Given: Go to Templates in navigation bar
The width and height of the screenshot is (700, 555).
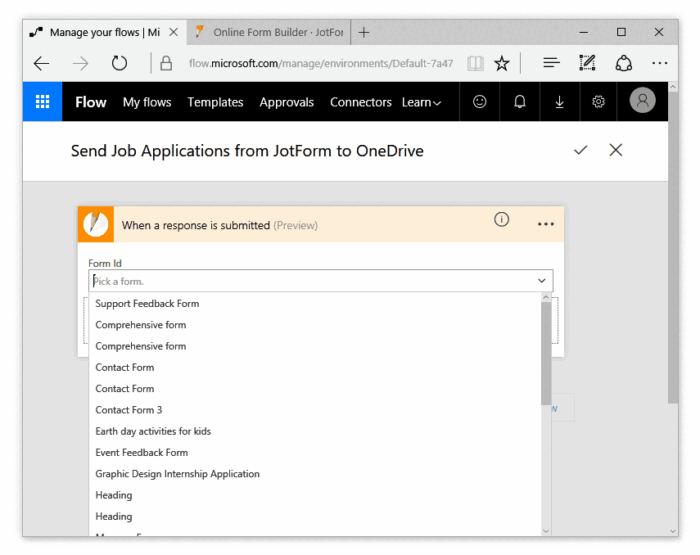Looking at the screenshot, I should (215, 102).
